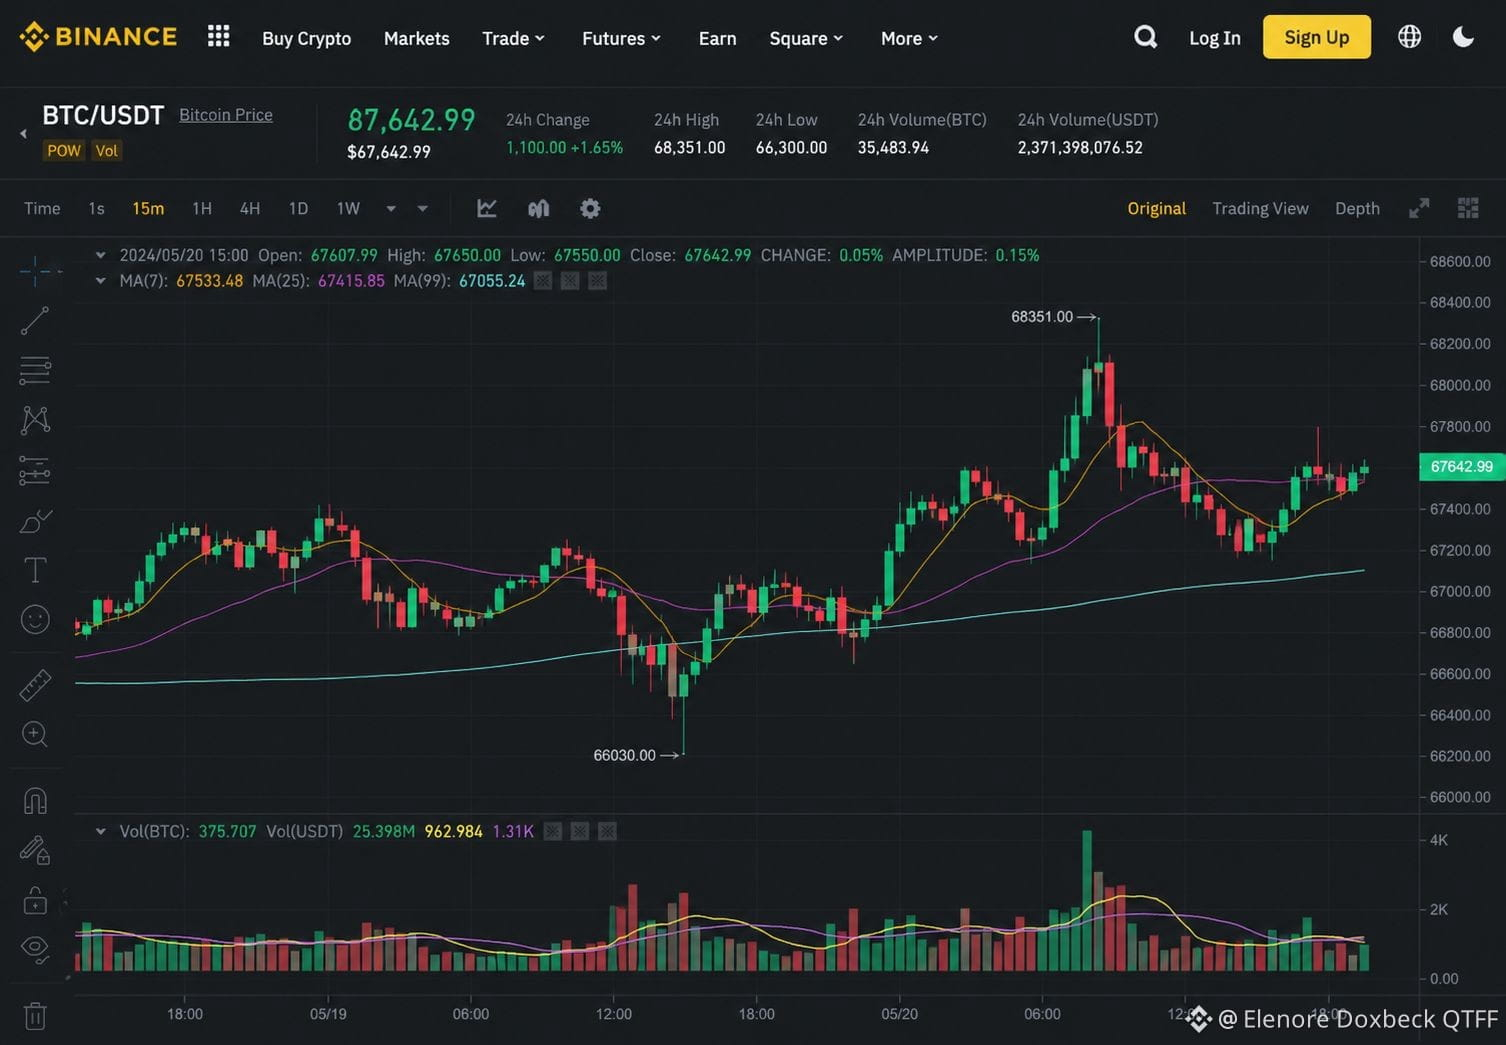Open the technical indicators icon
This screenshot has height=1045, width=1506.
[x=538, y=208]
